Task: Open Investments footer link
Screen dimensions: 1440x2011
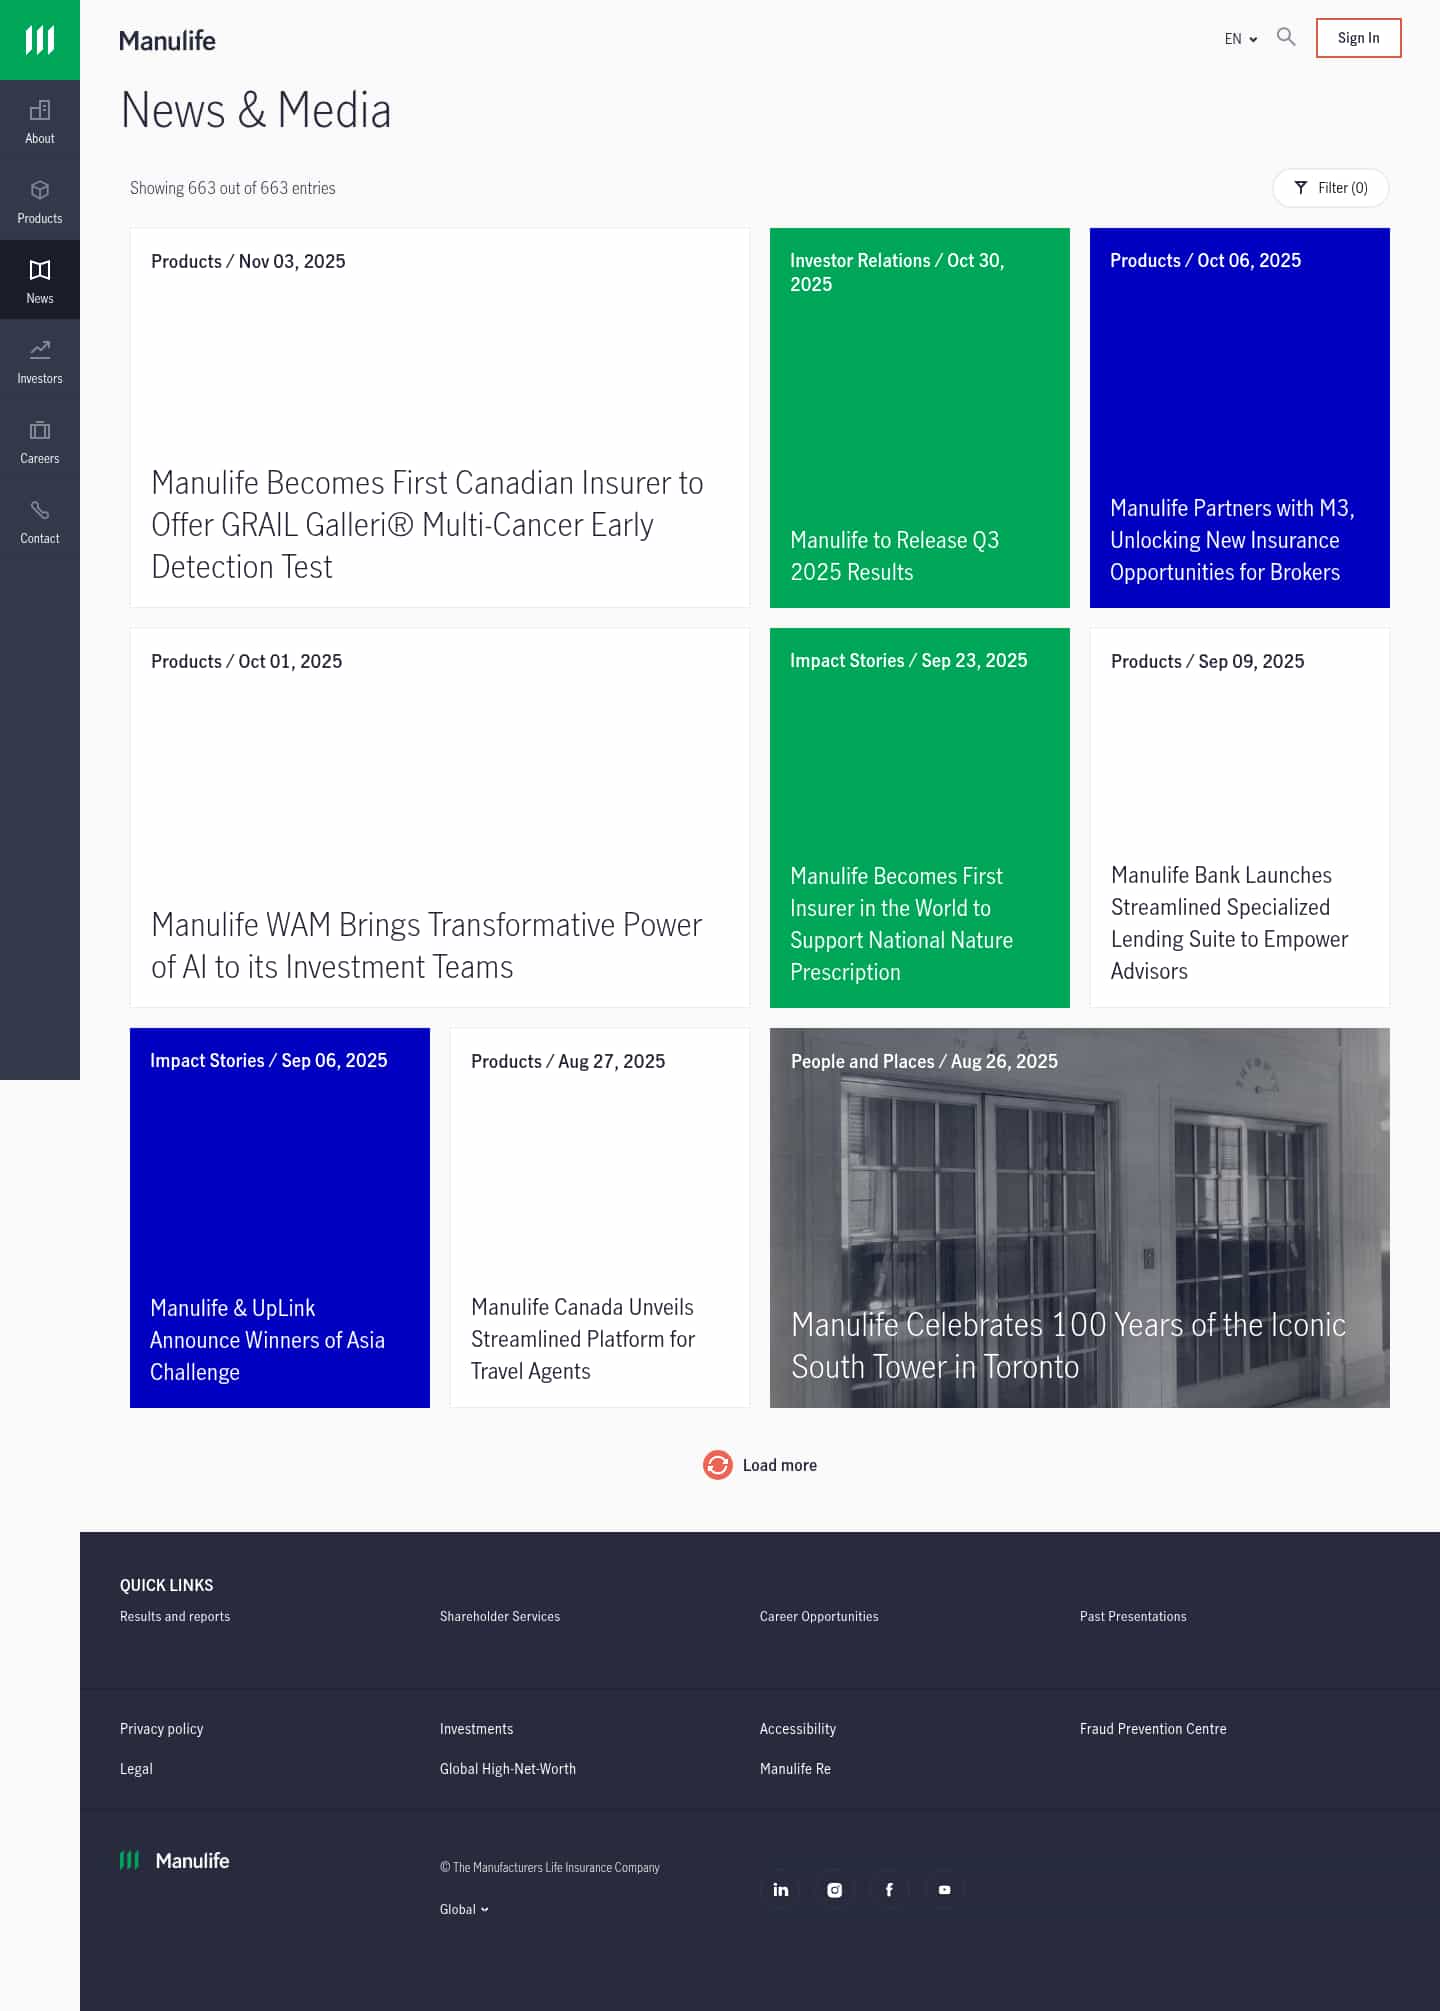Action: pyautogui.click(x=476, y=1729)
